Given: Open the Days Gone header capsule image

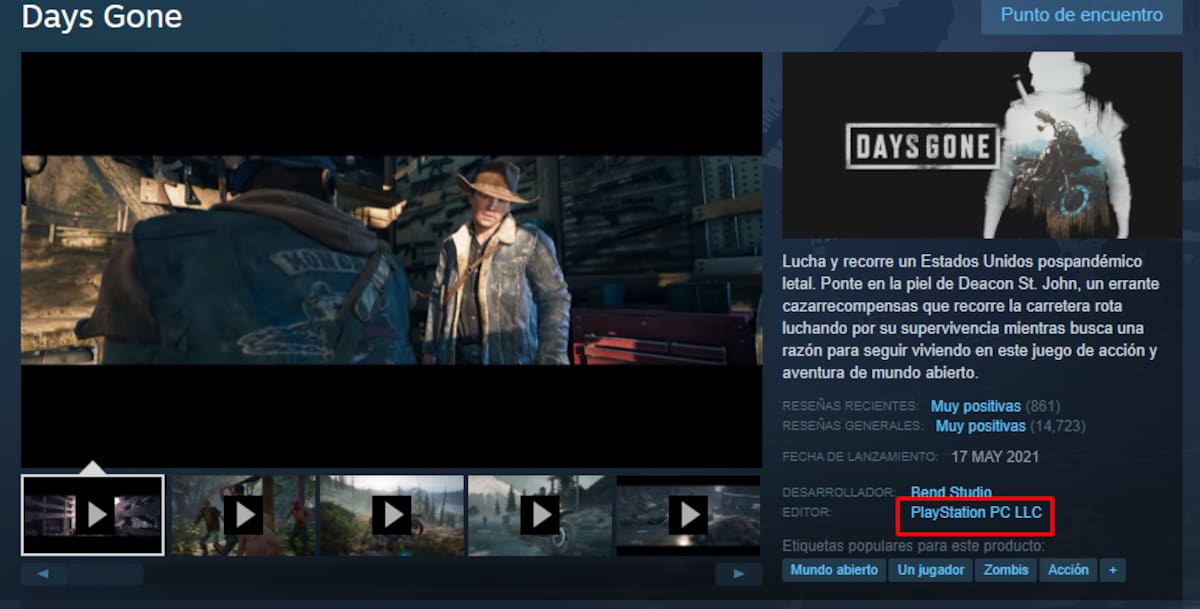Looking at the screenshot, I should click(x=982, y=145).
